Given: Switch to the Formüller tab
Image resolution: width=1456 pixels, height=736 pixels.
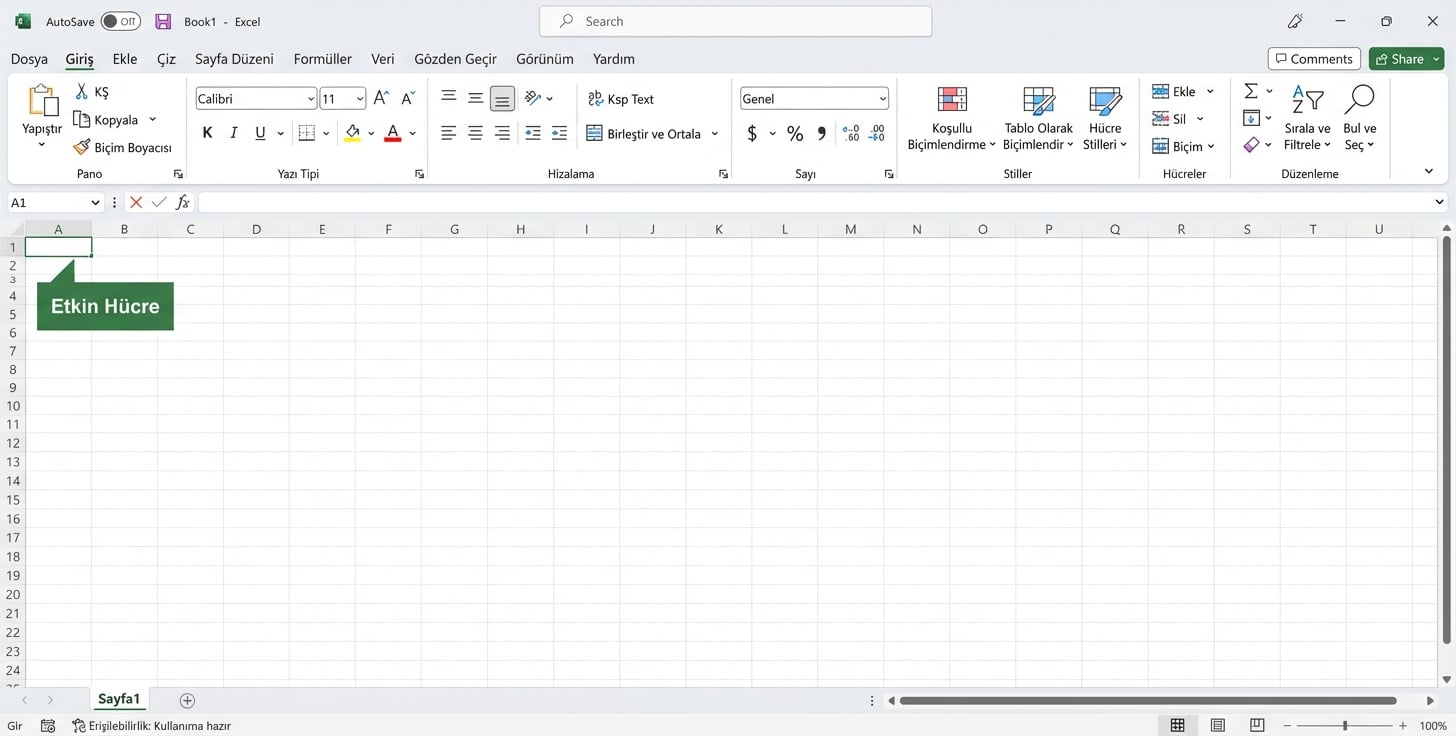Looking at the screenshot, I should point(323,59).
